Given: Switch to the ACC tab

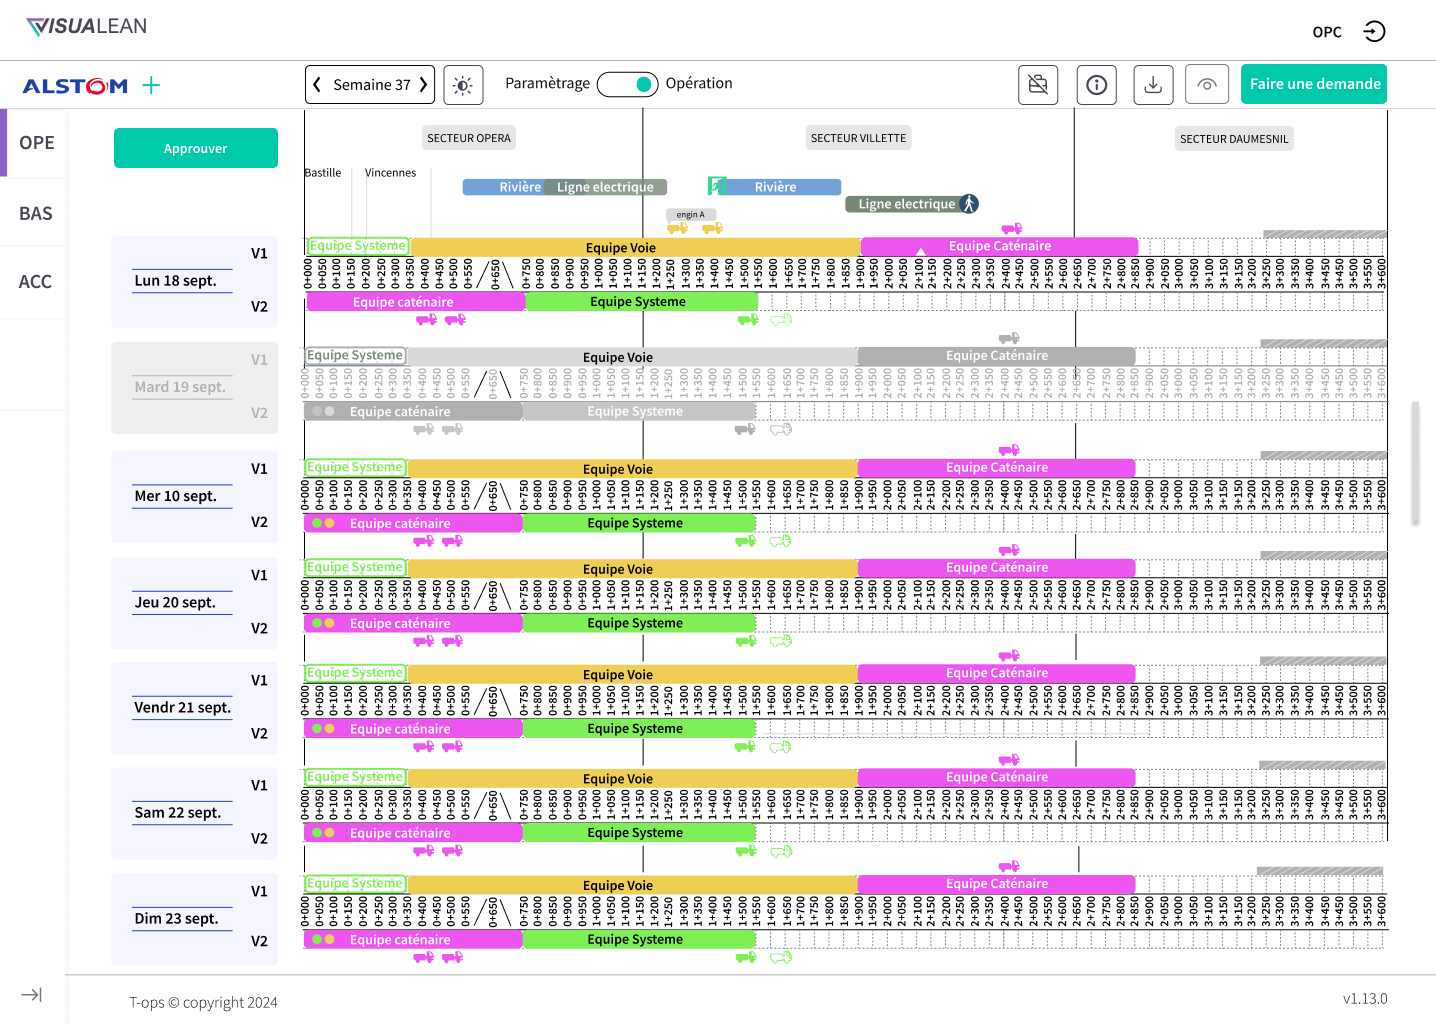Looking at the screenshot, I should point(36,282).
